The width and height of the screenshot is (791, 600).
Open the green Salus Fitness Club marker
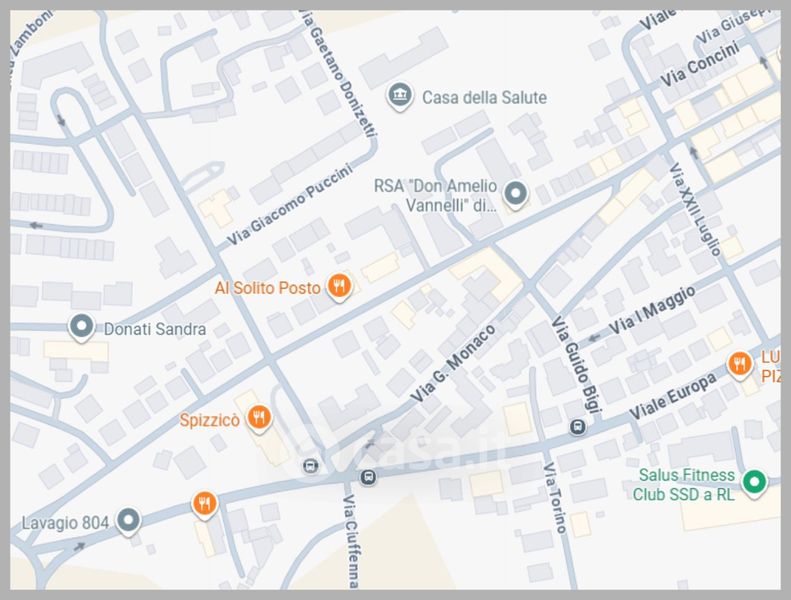click(757, 483)
